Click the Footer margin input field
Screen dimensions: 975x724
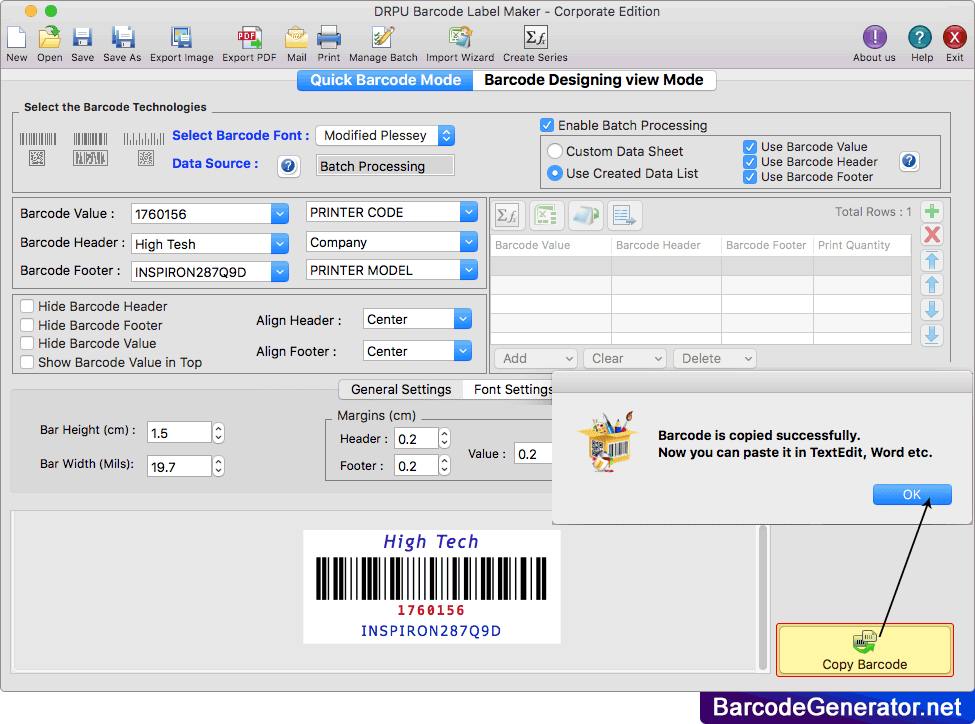[416, 466]
